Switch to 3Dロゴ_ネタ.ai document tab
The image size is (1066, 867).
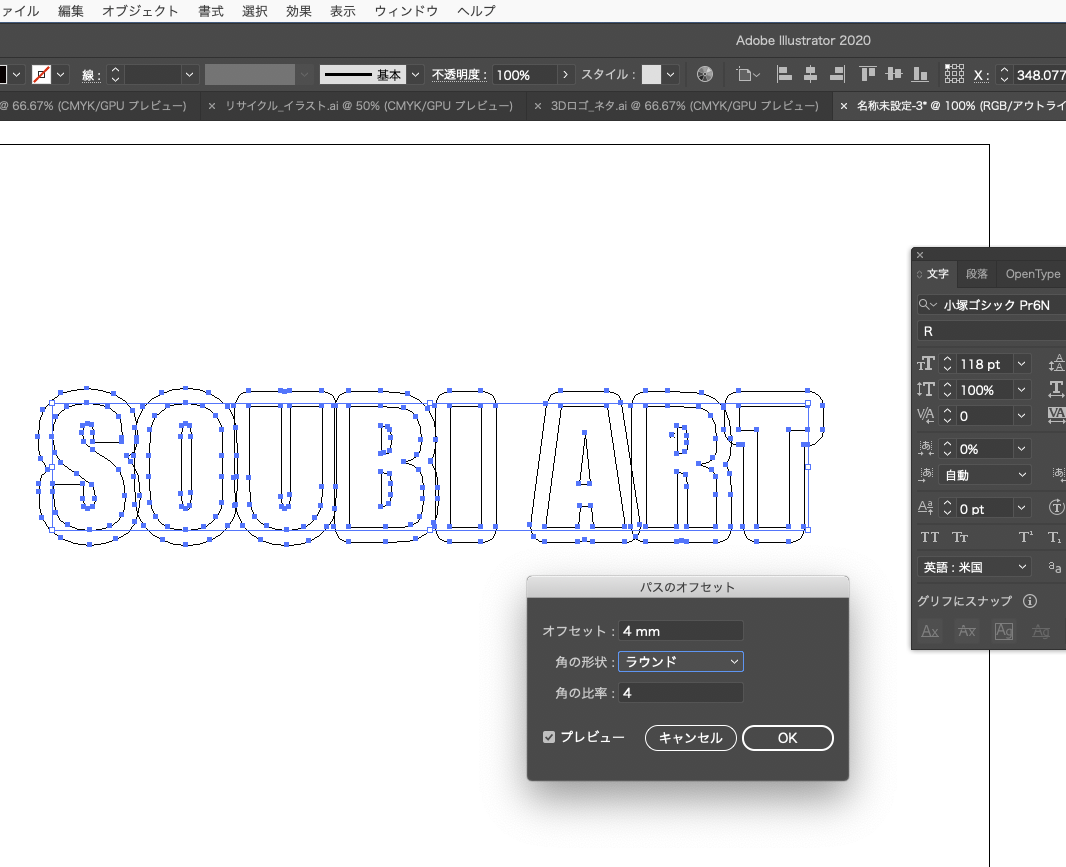coord(684,105)
